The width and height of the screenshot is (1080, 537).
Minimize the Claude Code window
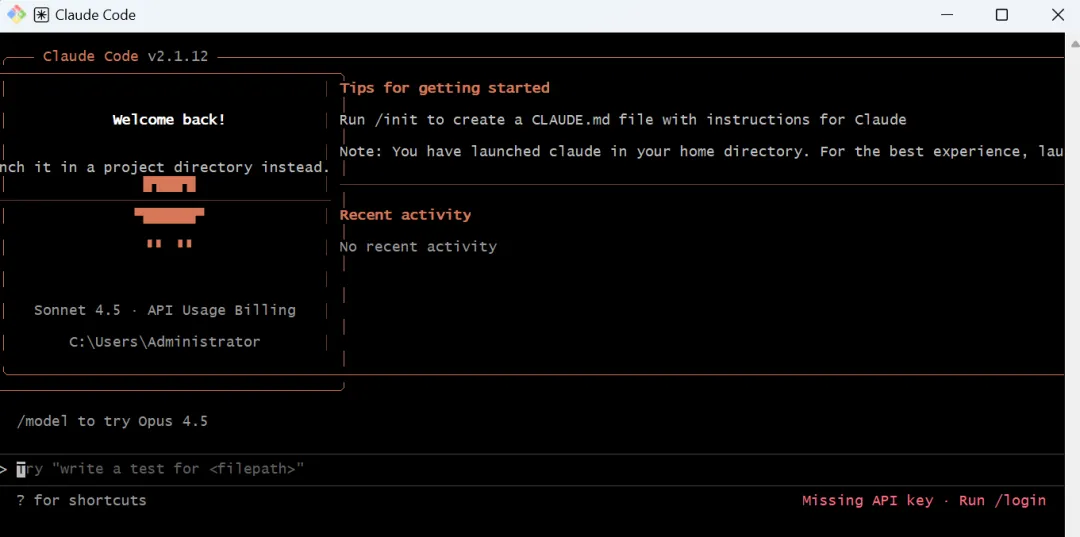point(948,14)
